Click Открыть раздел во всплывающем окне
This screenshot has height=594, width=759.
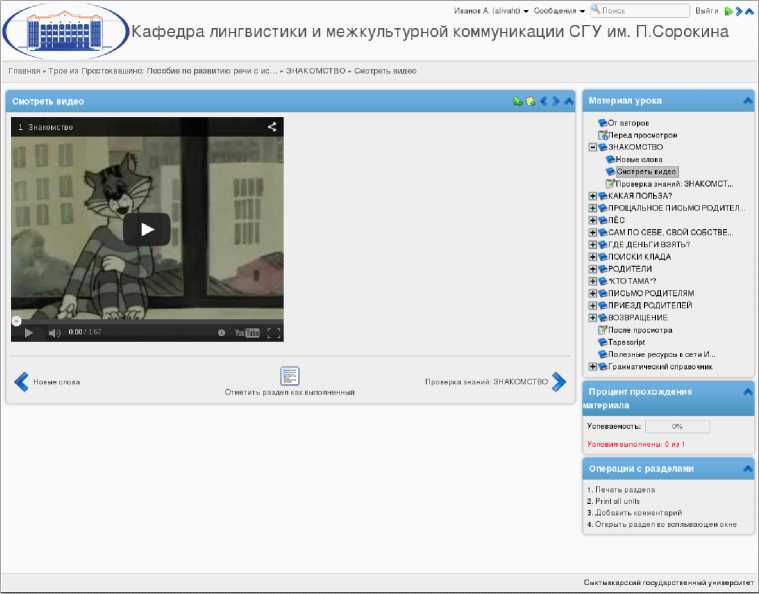tap(666, 524)
